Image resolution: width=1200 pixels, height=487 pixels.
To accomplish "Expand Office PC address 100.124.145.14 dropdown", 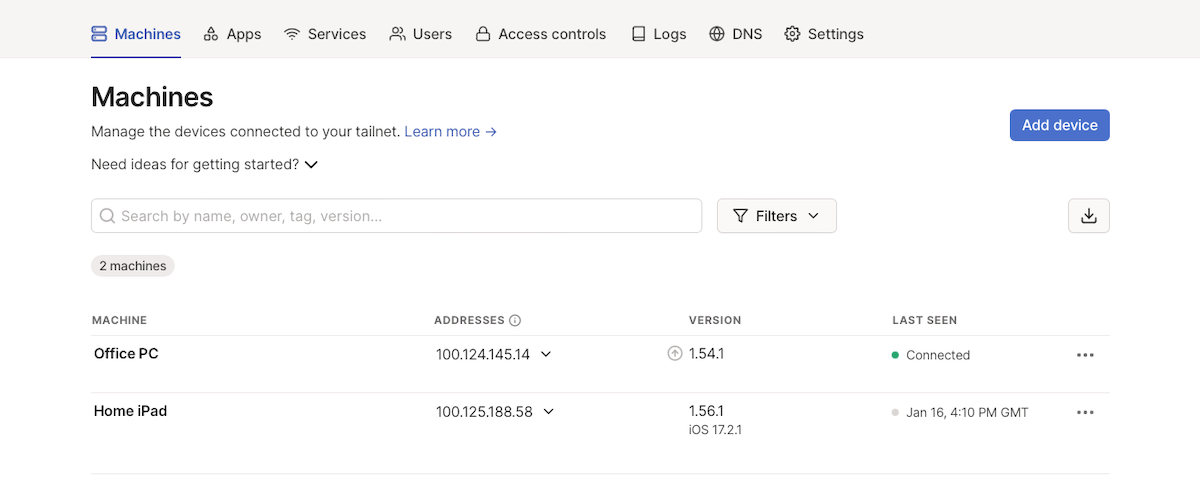I will pyautogui.click(x=546, y=354).
